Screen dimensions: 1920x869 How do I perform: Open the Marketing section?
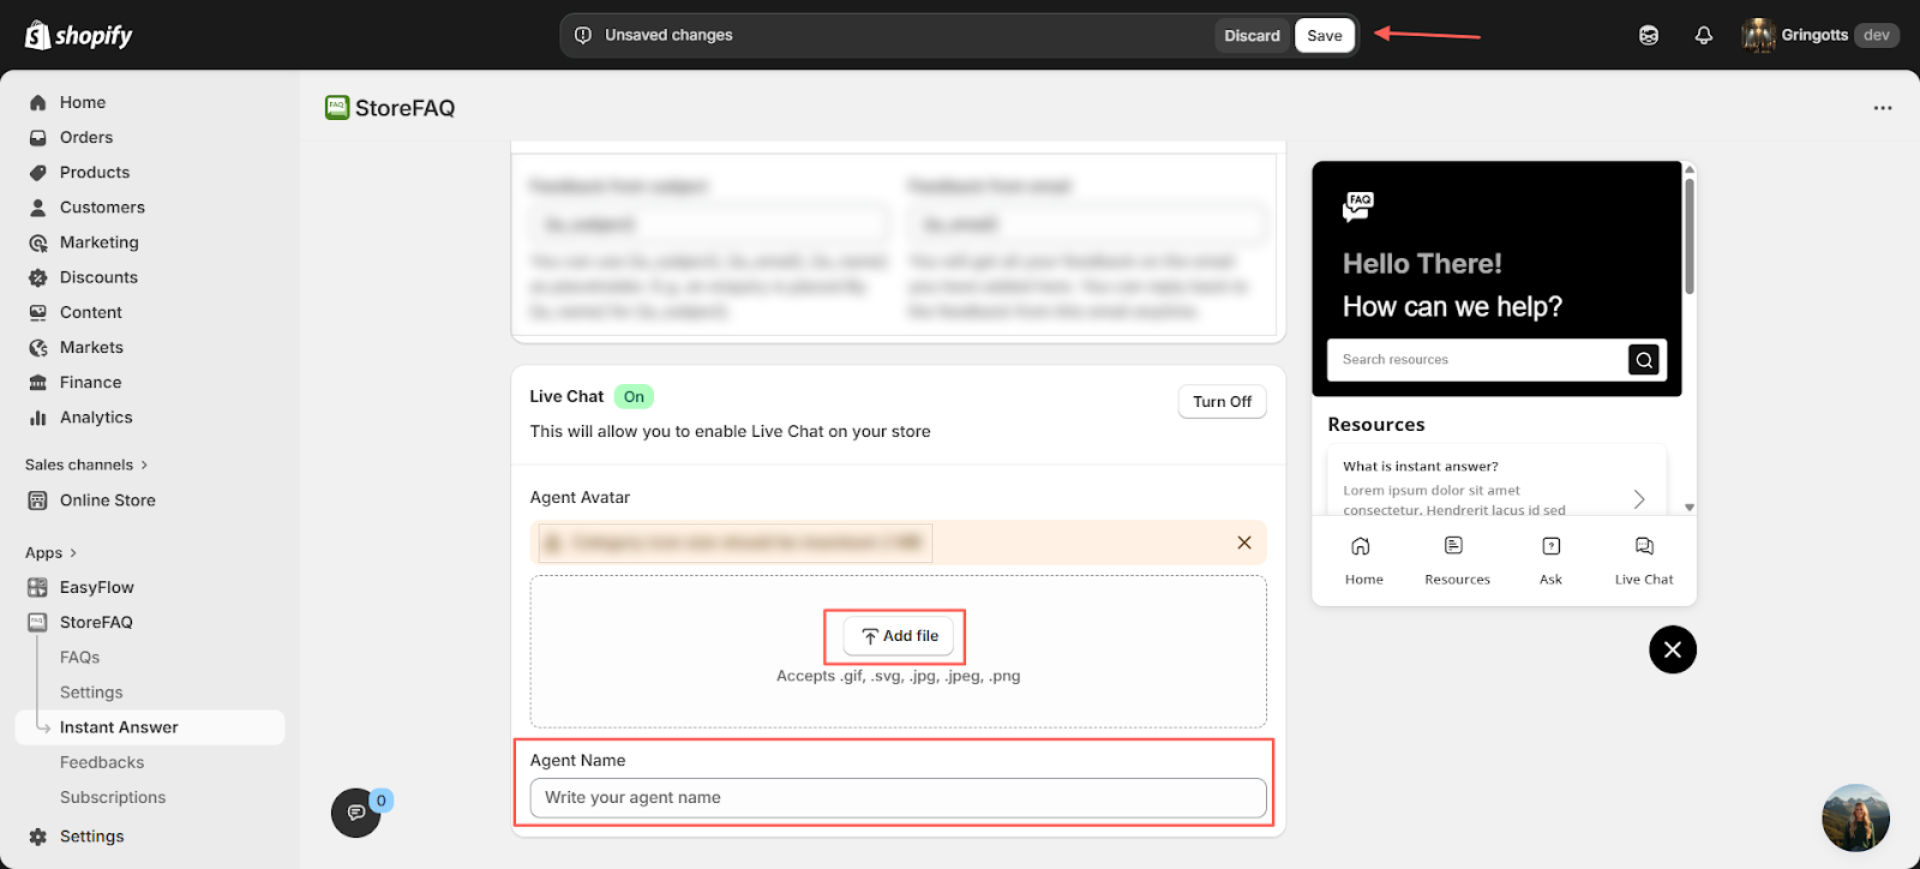99,242
